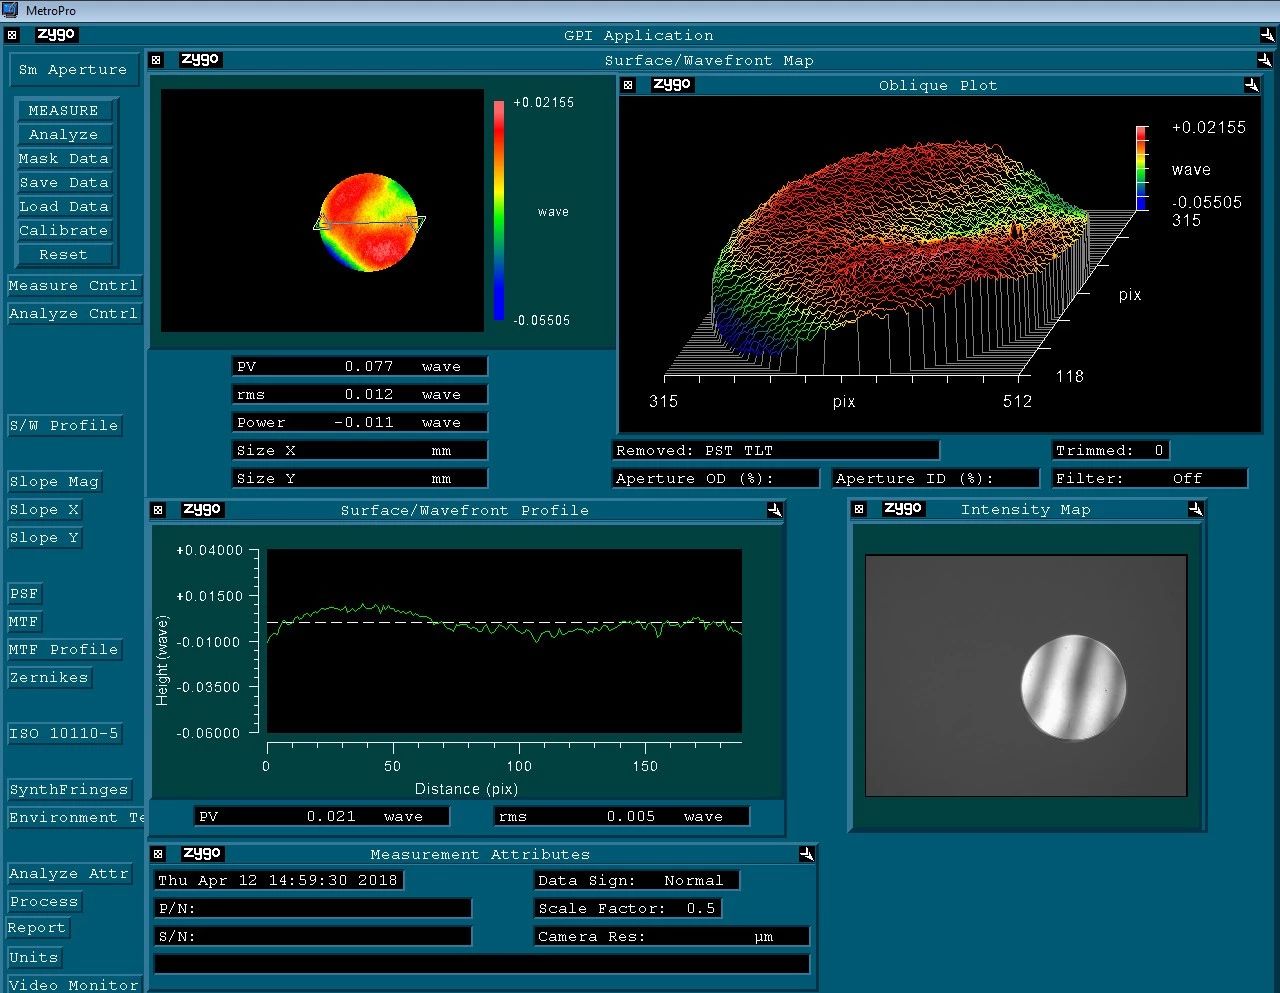Screen dimensions: 1280x993
Task: Click the Analyze button
Action: [x=64, y=134]
